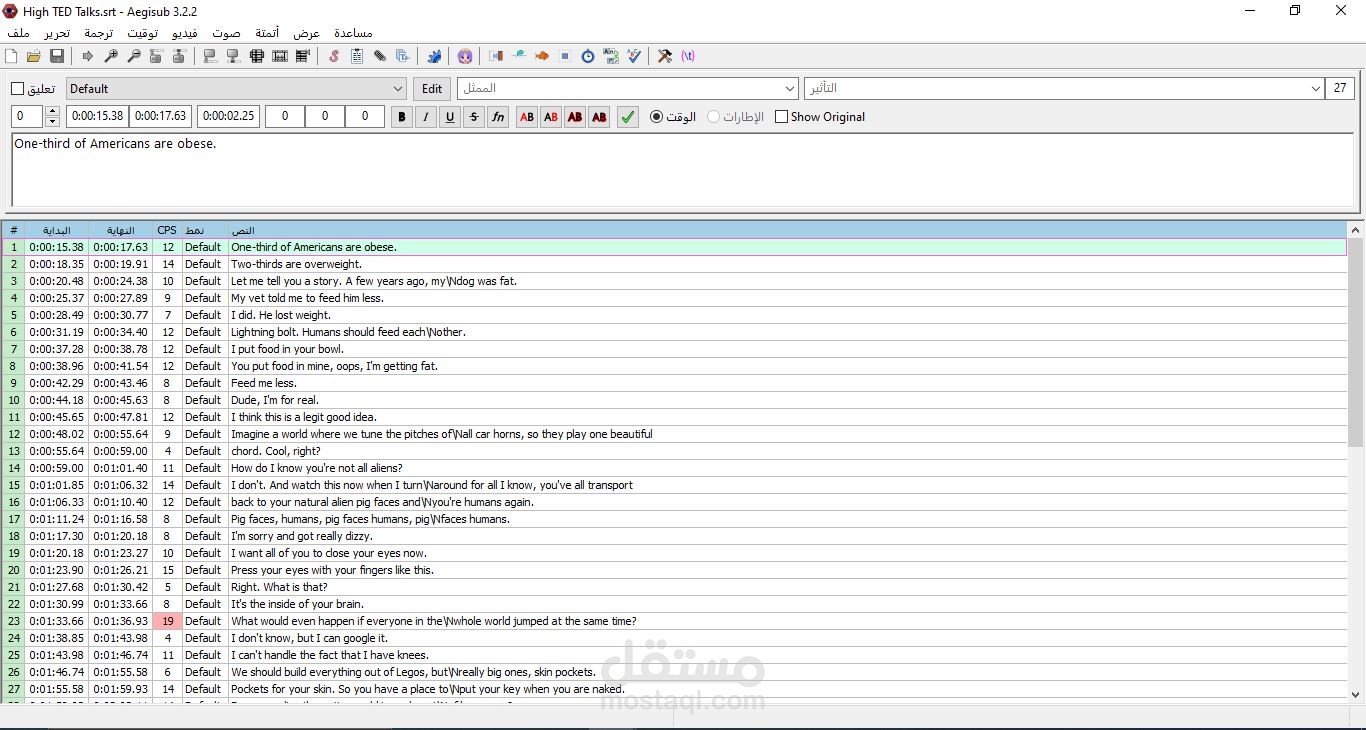Open the Edit style button
The image size is (1366, 730).
[432, 88]
